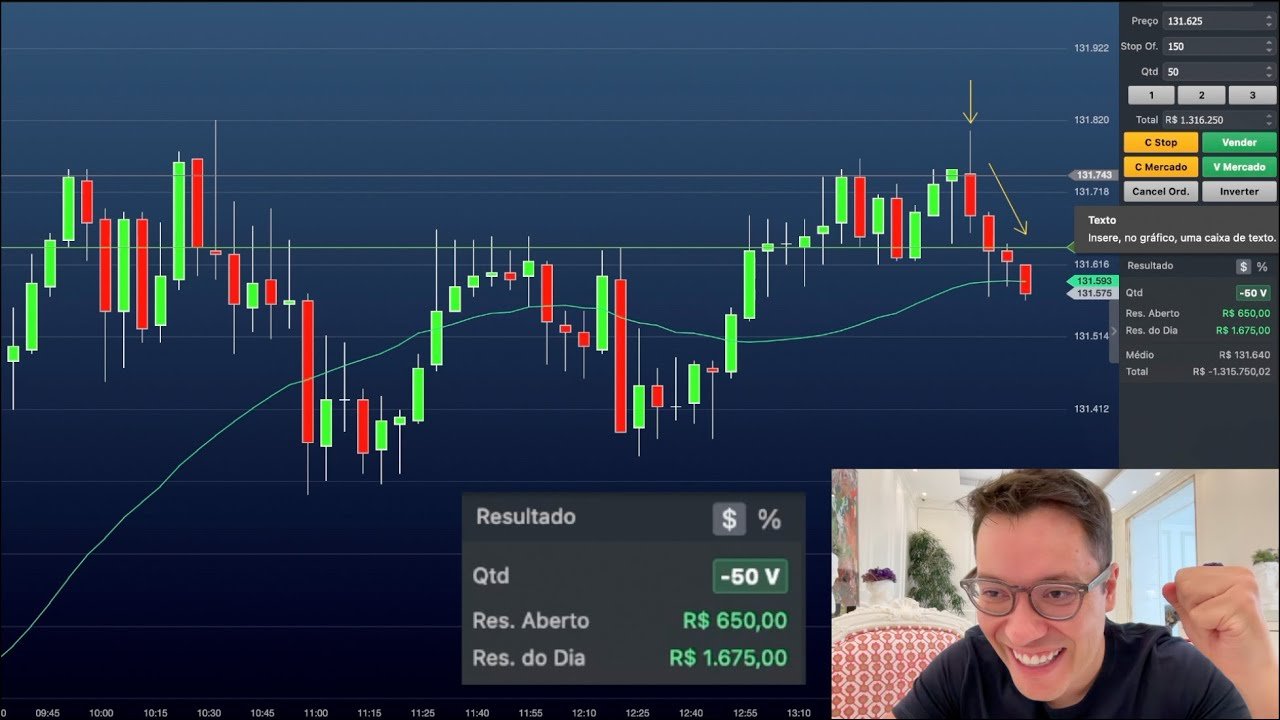Select quantity preset 2
The width and height of the screenshot is (1280, 720).
[x=1201, y=95]
